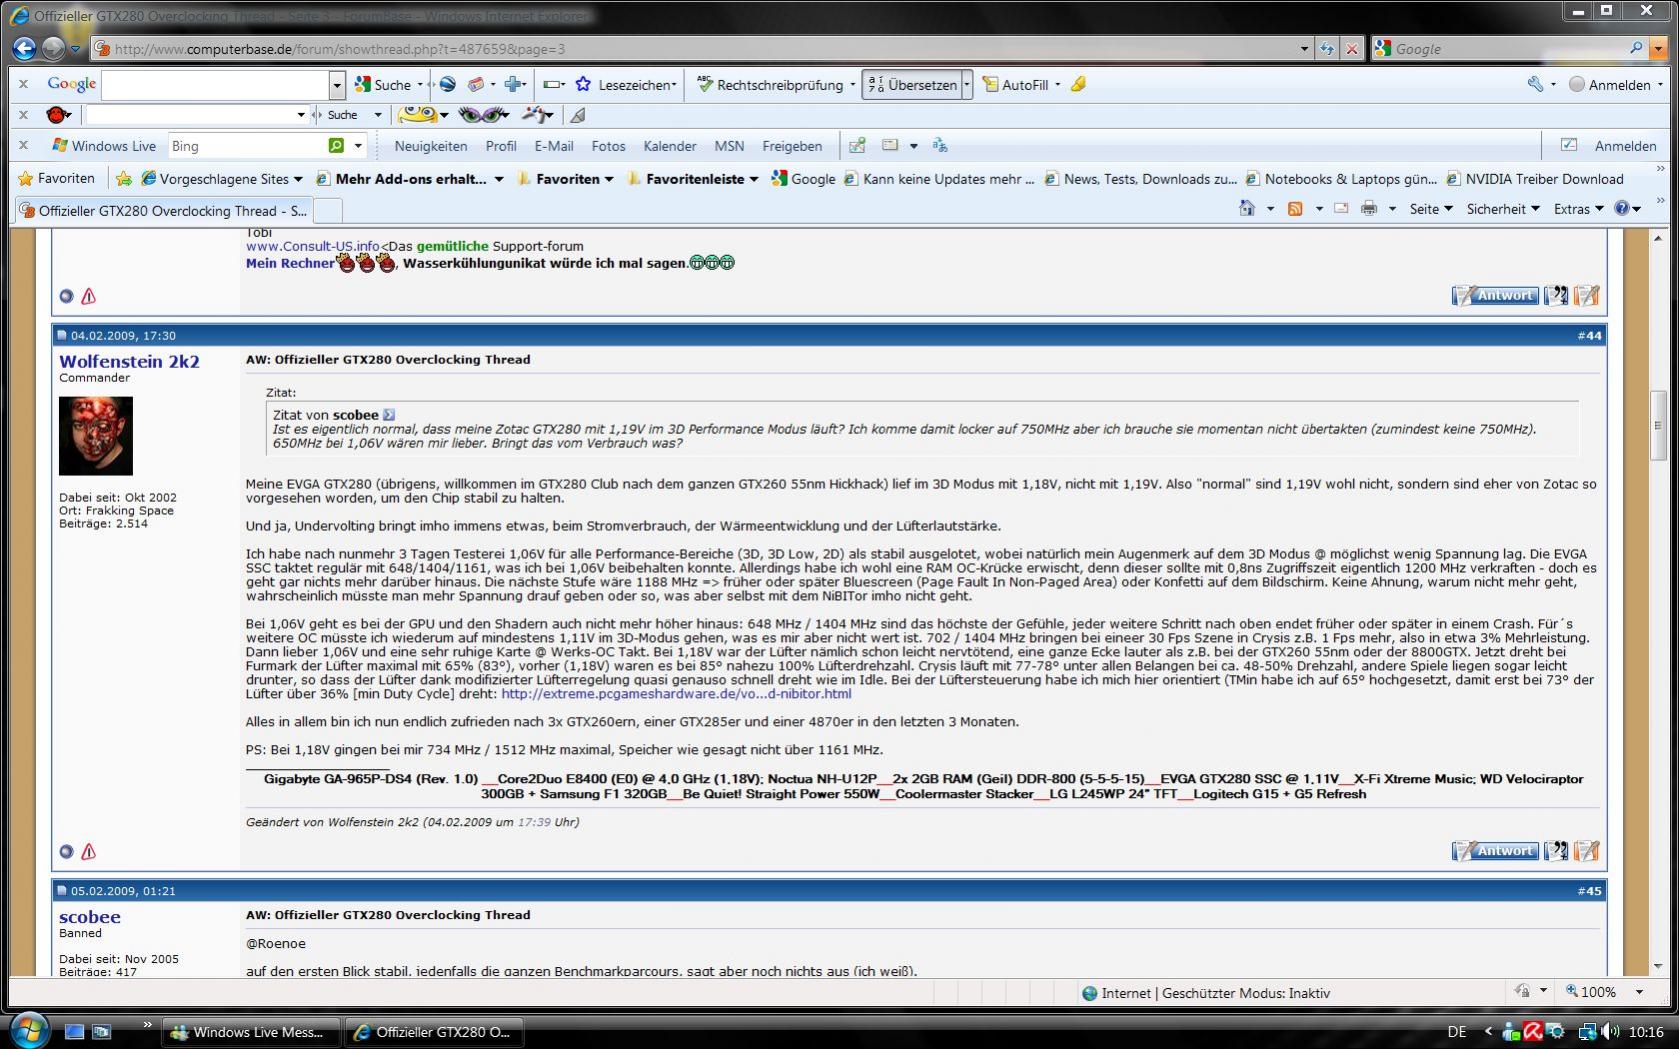Viewport: 1679px width, 1049px height.
Task: Click Antwort button on post #44
Action: pos(1495,851)
